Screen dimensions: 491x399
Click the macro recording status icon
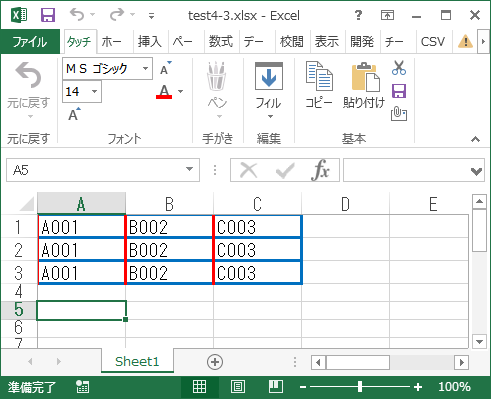click(x=82, y=387)
